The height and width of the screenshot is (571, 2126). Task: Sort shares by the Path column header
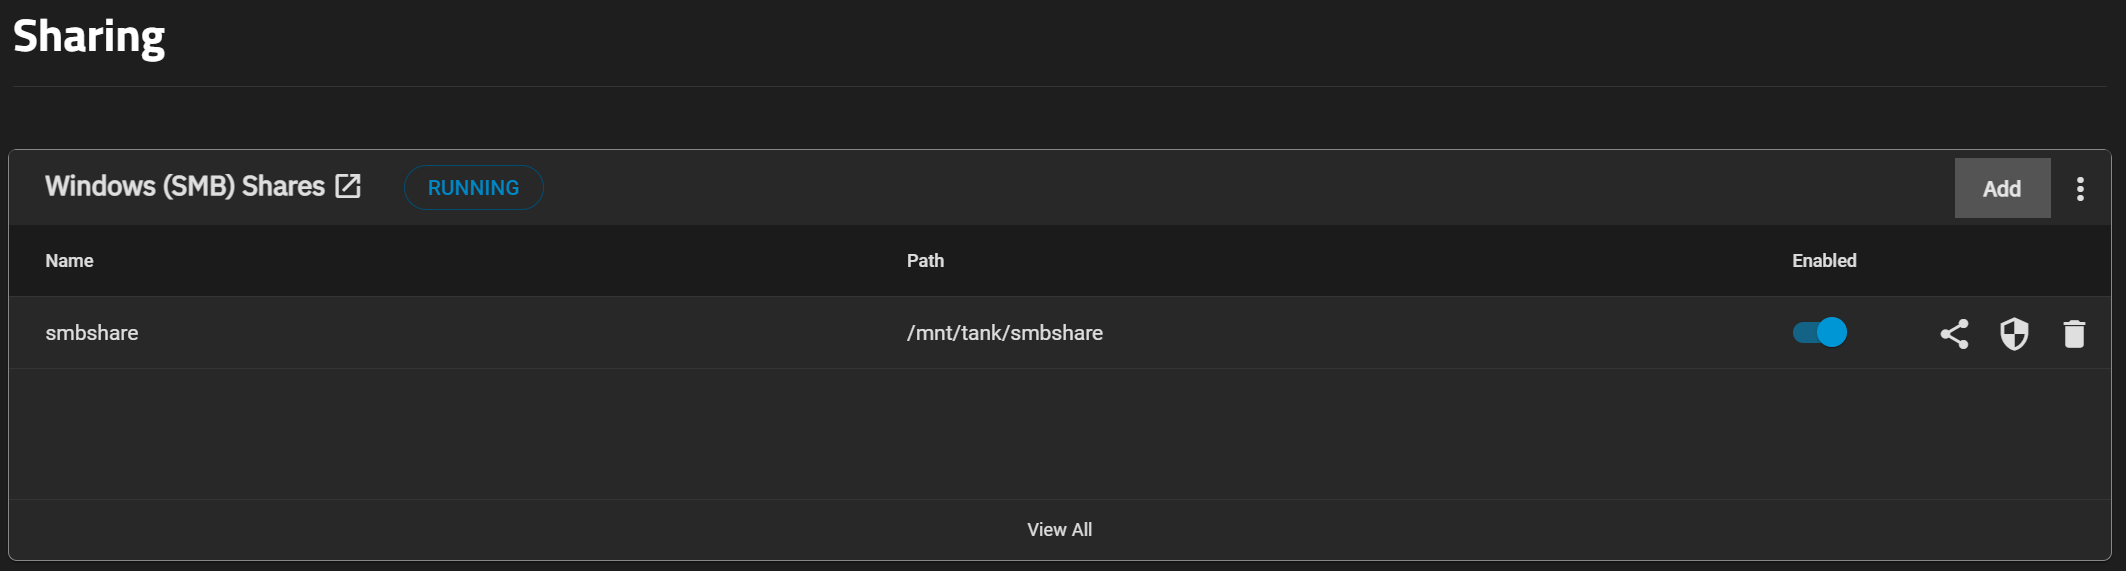coord(925,260)
